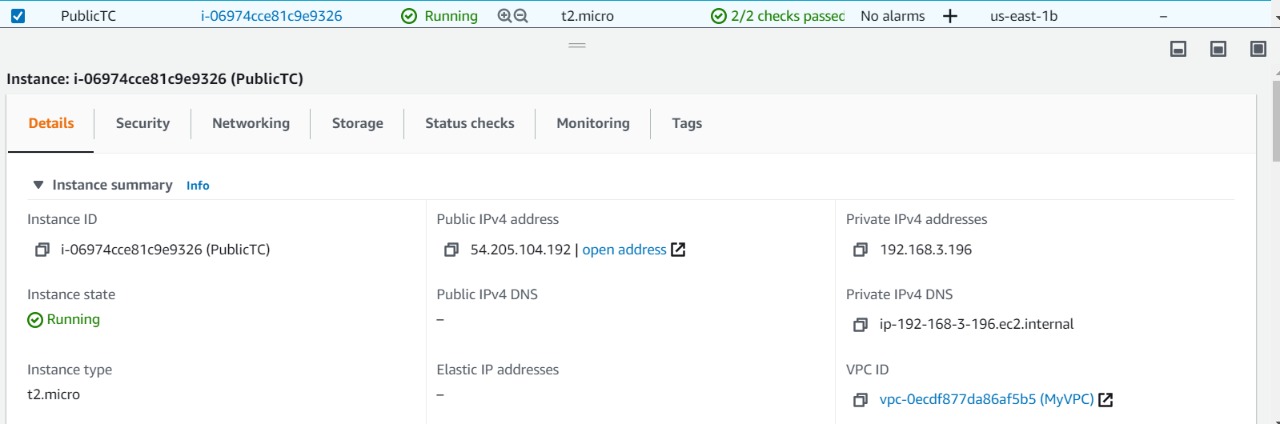Click the external link icon beside open address
1280x424 pixels.
coord(678,250)
